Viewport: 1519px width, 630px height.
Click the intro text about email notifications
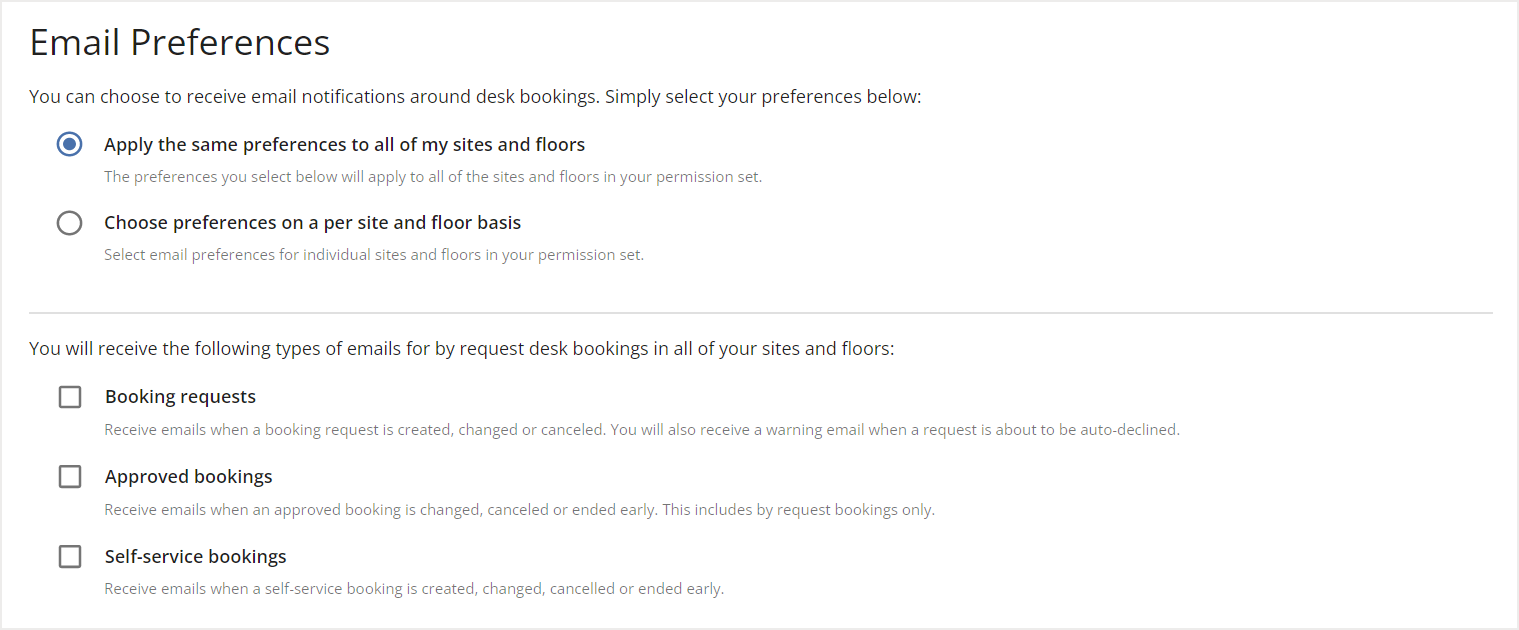pos(476,96)
